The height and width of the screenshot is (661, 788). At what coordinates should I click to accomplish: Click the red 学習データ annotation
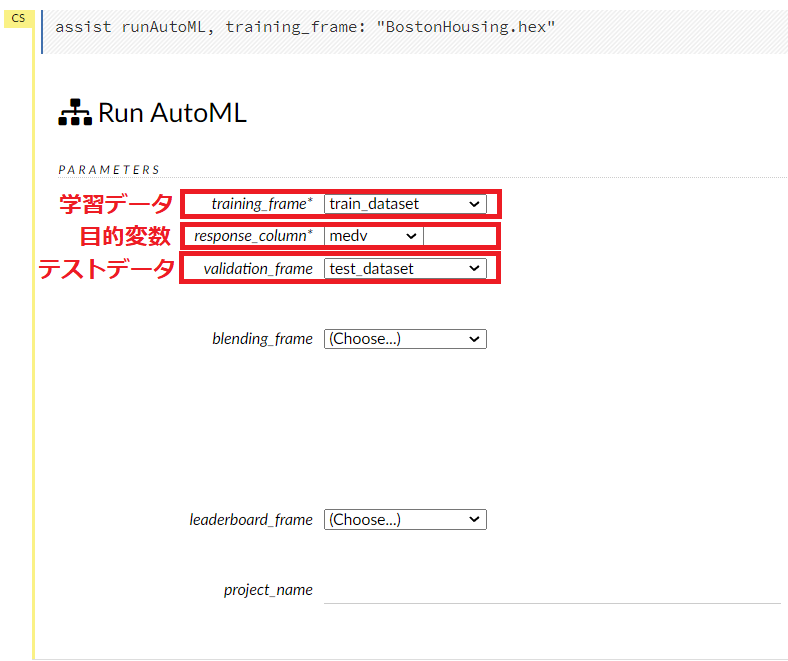(x=115, y=204)
